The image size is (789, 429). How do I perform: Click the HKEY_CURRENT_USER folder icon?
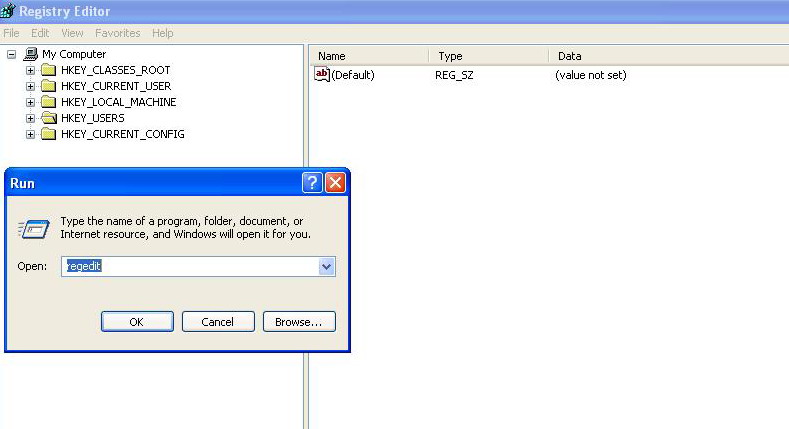[x=48, y=86]
